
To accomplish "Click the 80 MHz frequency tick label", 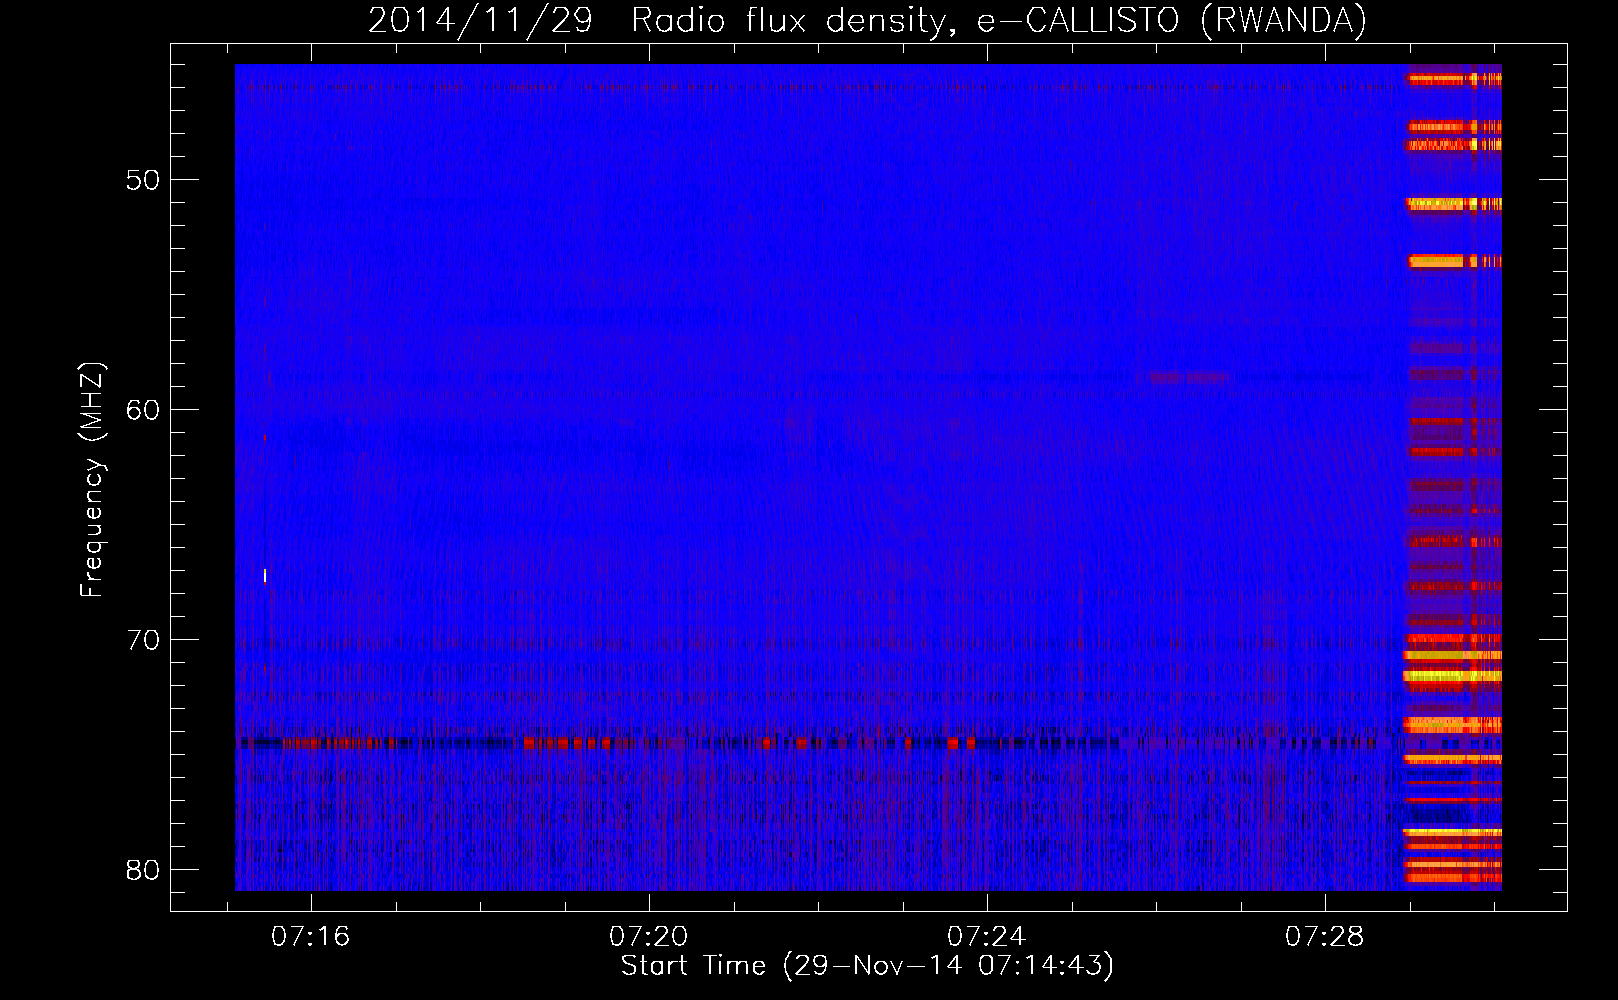I will pyautogui.click(x=143, y=870).
